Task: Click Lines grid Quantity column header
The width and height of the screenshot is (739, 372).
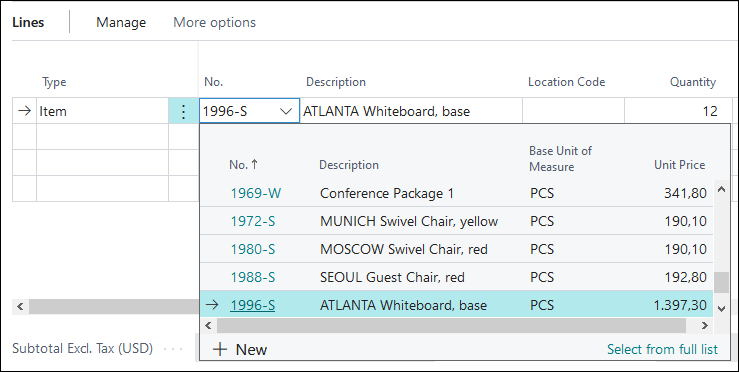Action: click(x=693, y=82)
